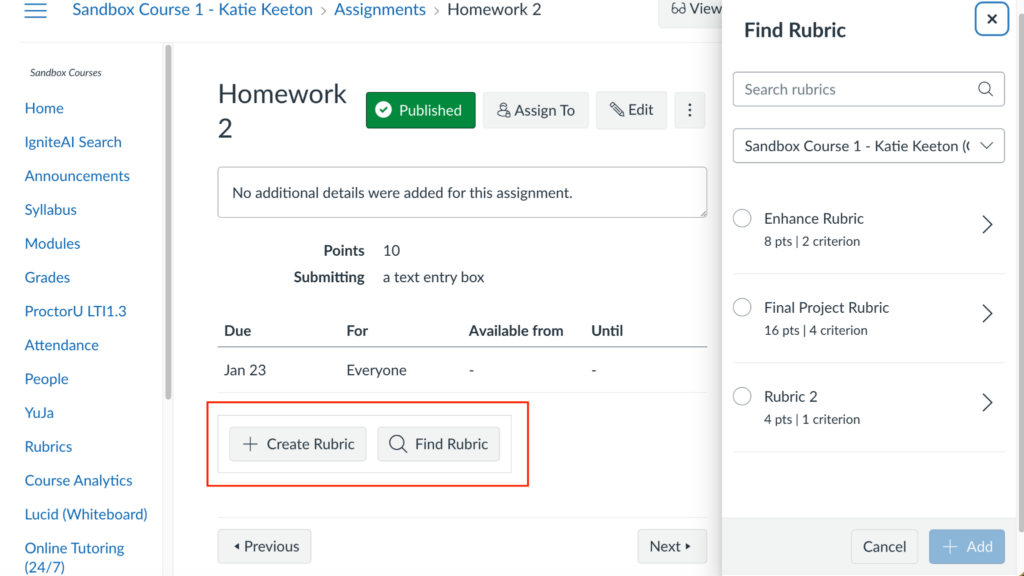
Task: Open the People navigation link
Action: 46,379
